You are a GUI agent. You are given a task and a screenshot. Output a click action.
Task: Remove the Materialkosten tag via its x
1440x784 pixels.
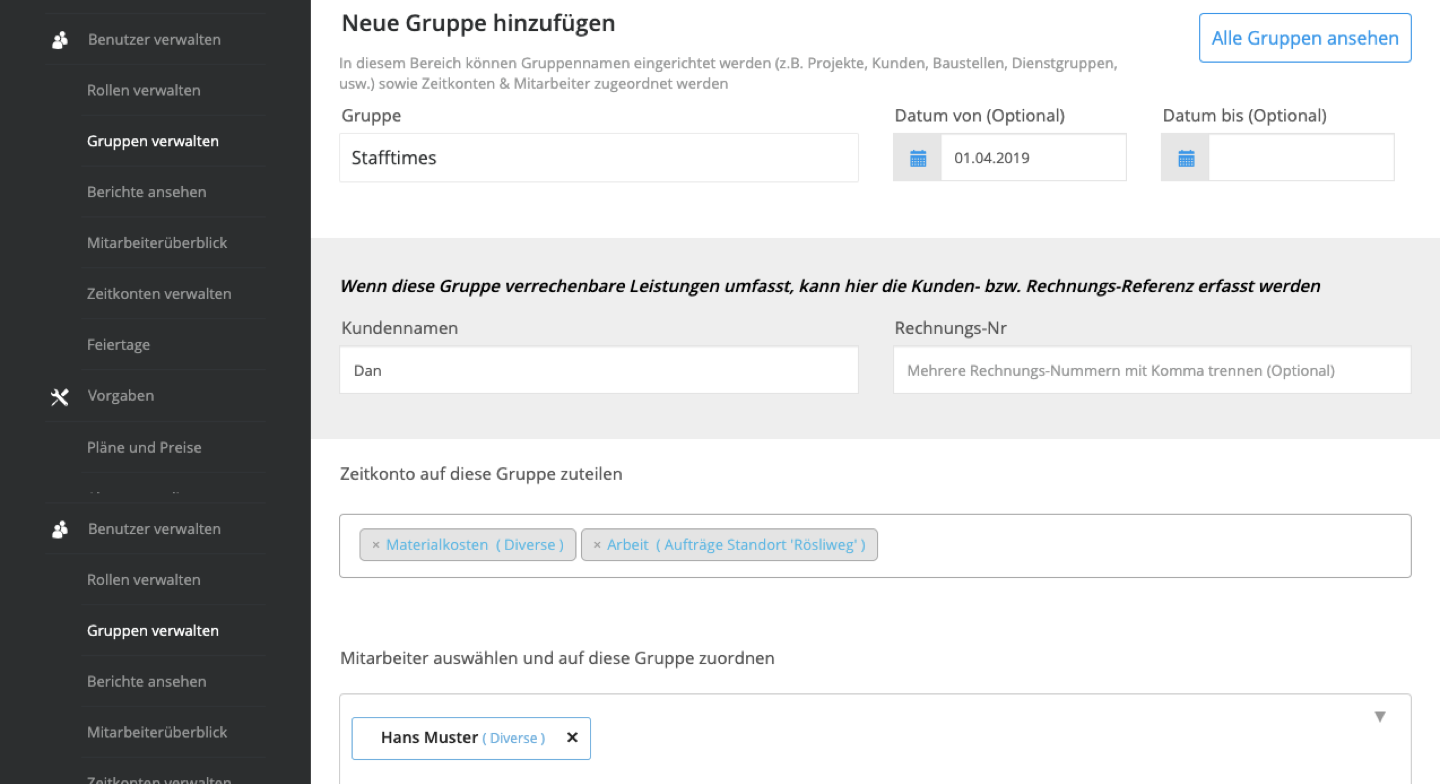tap(376, 545)
